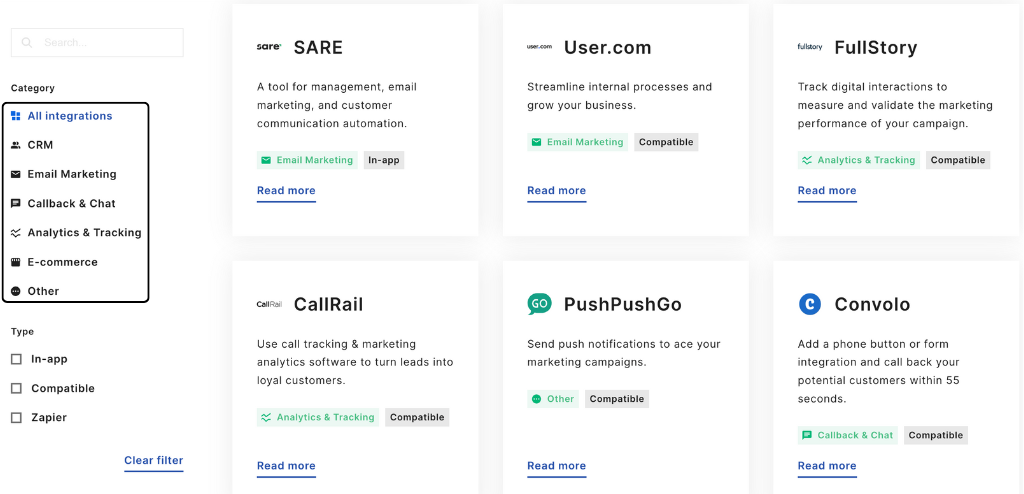Click the CallRail logo icon
The image size is (1024, 494).
tap(269, 304)
